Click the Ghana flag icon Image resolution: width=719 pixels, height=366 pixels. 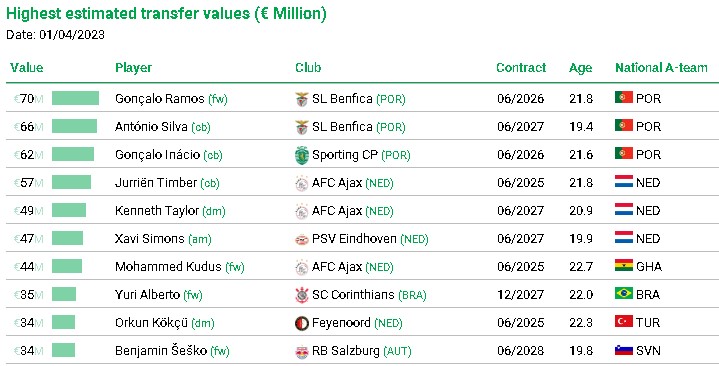[x=624, y=266]
